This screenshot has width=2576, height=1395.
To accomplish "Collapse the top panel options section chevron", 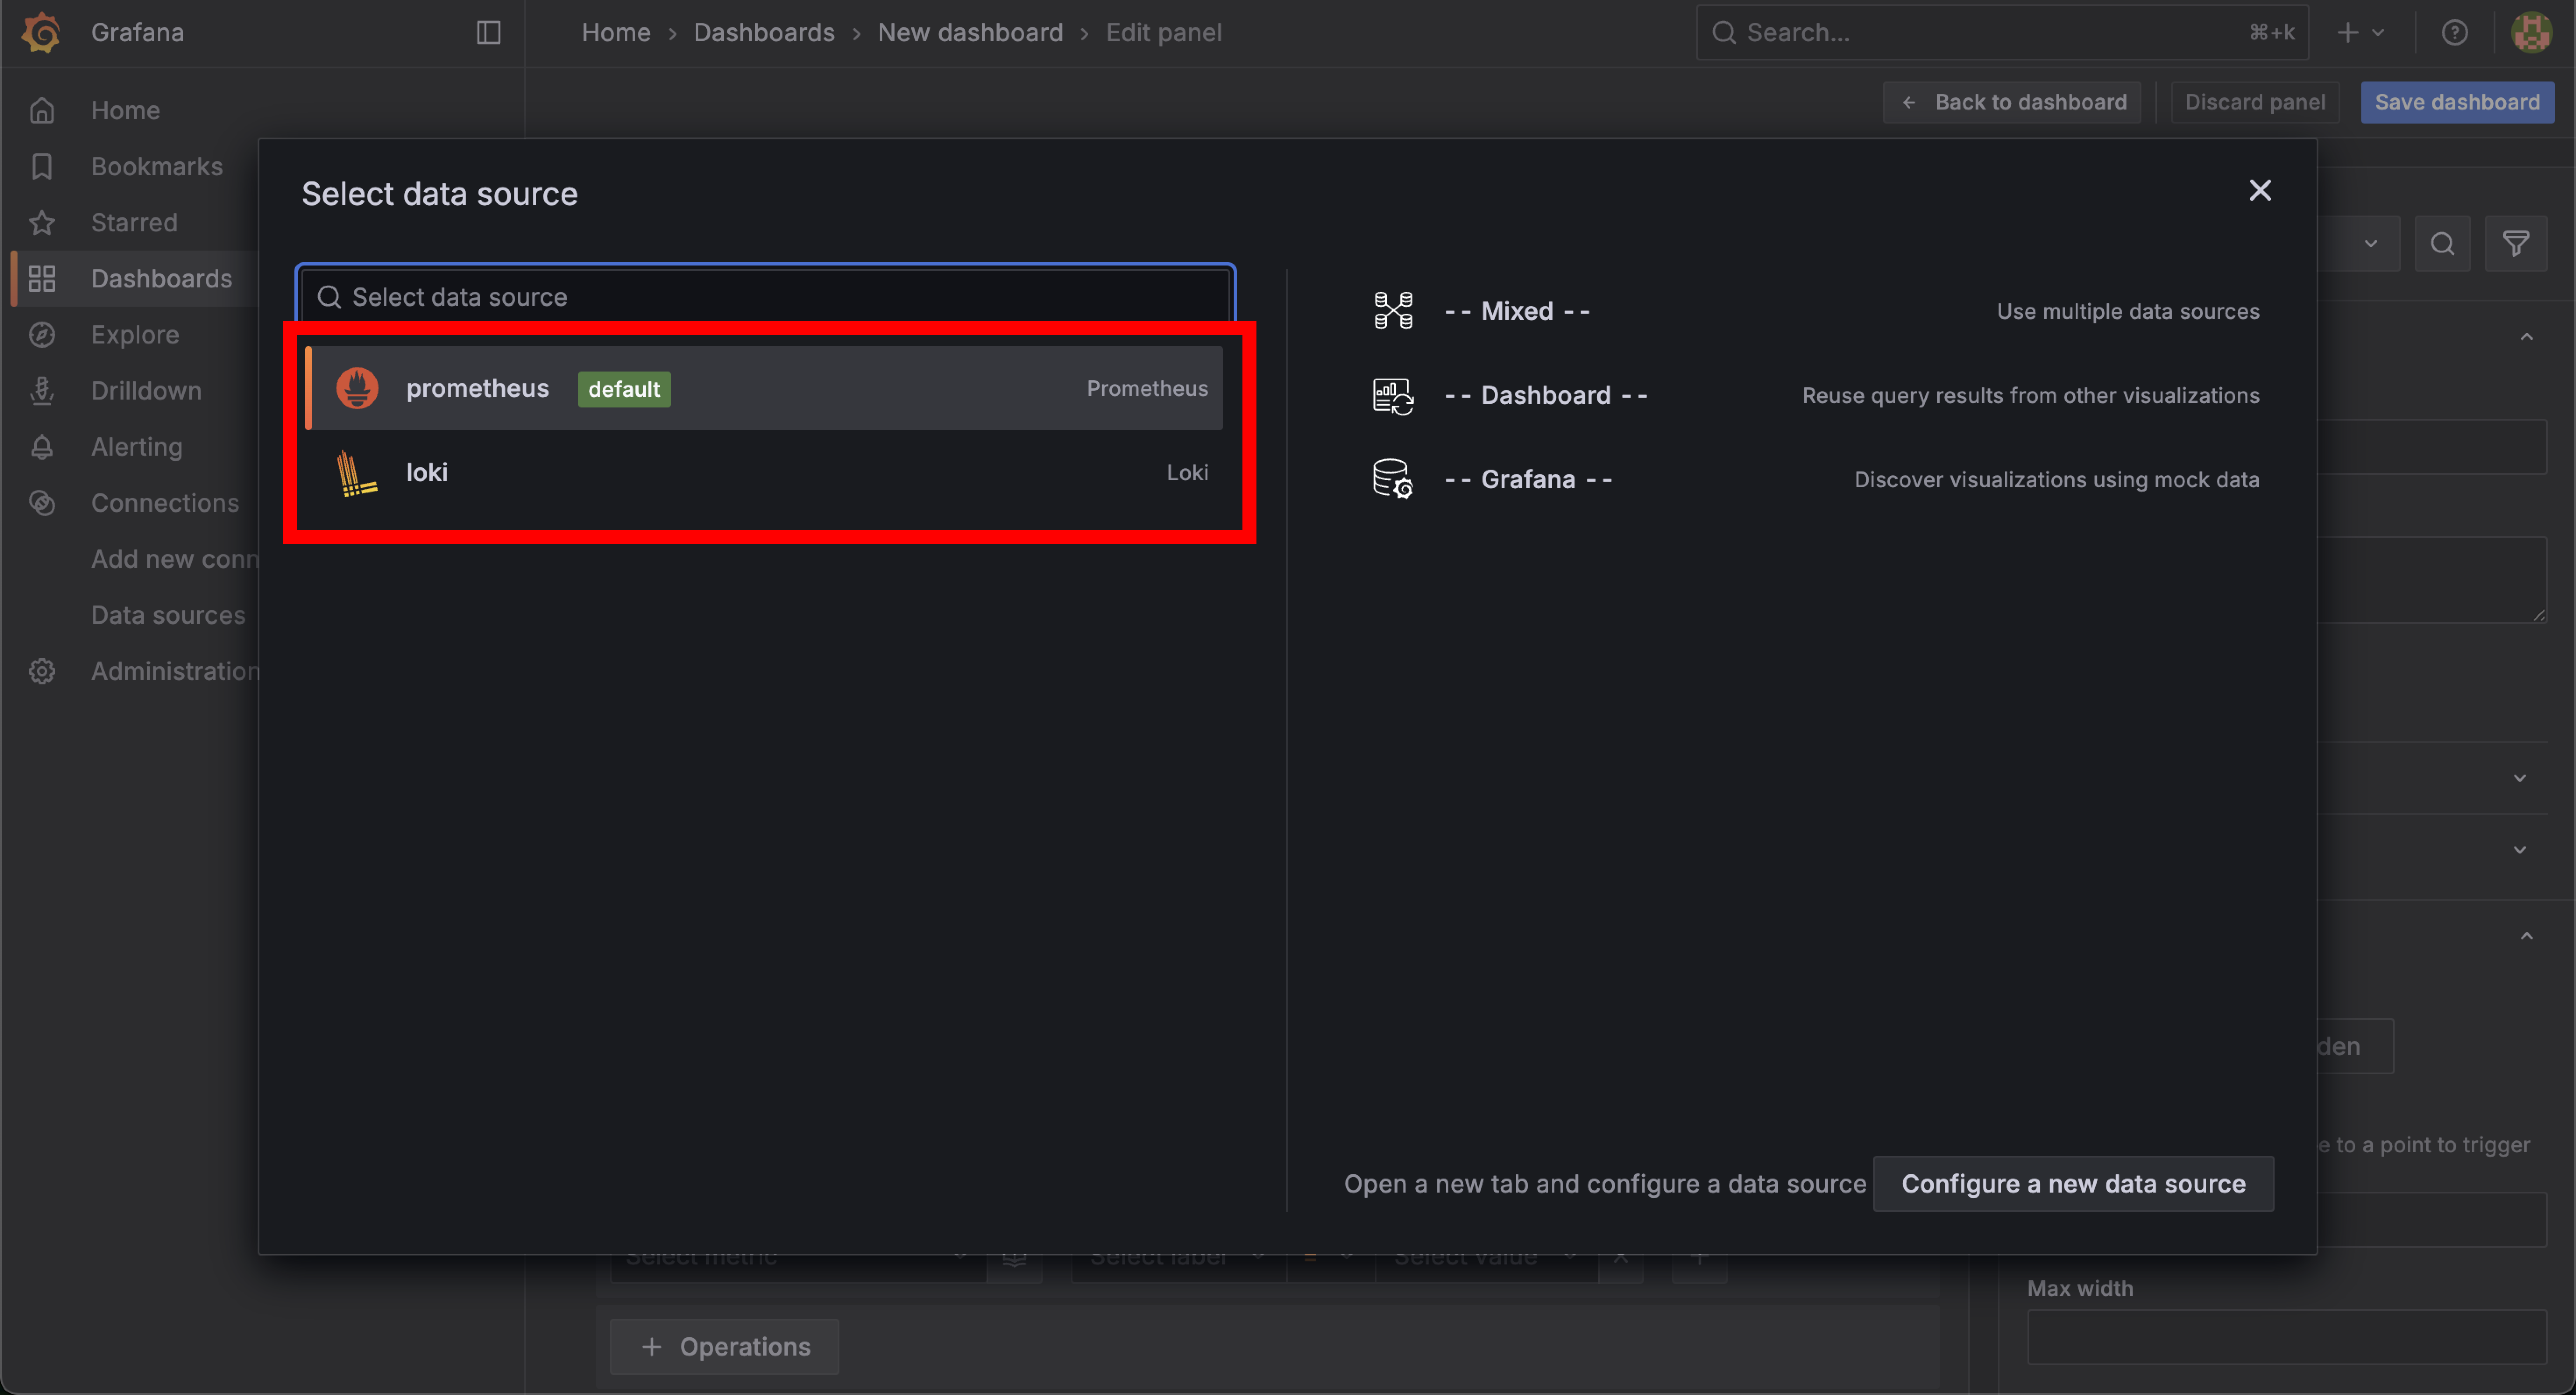I will (x=2526, y=337).
